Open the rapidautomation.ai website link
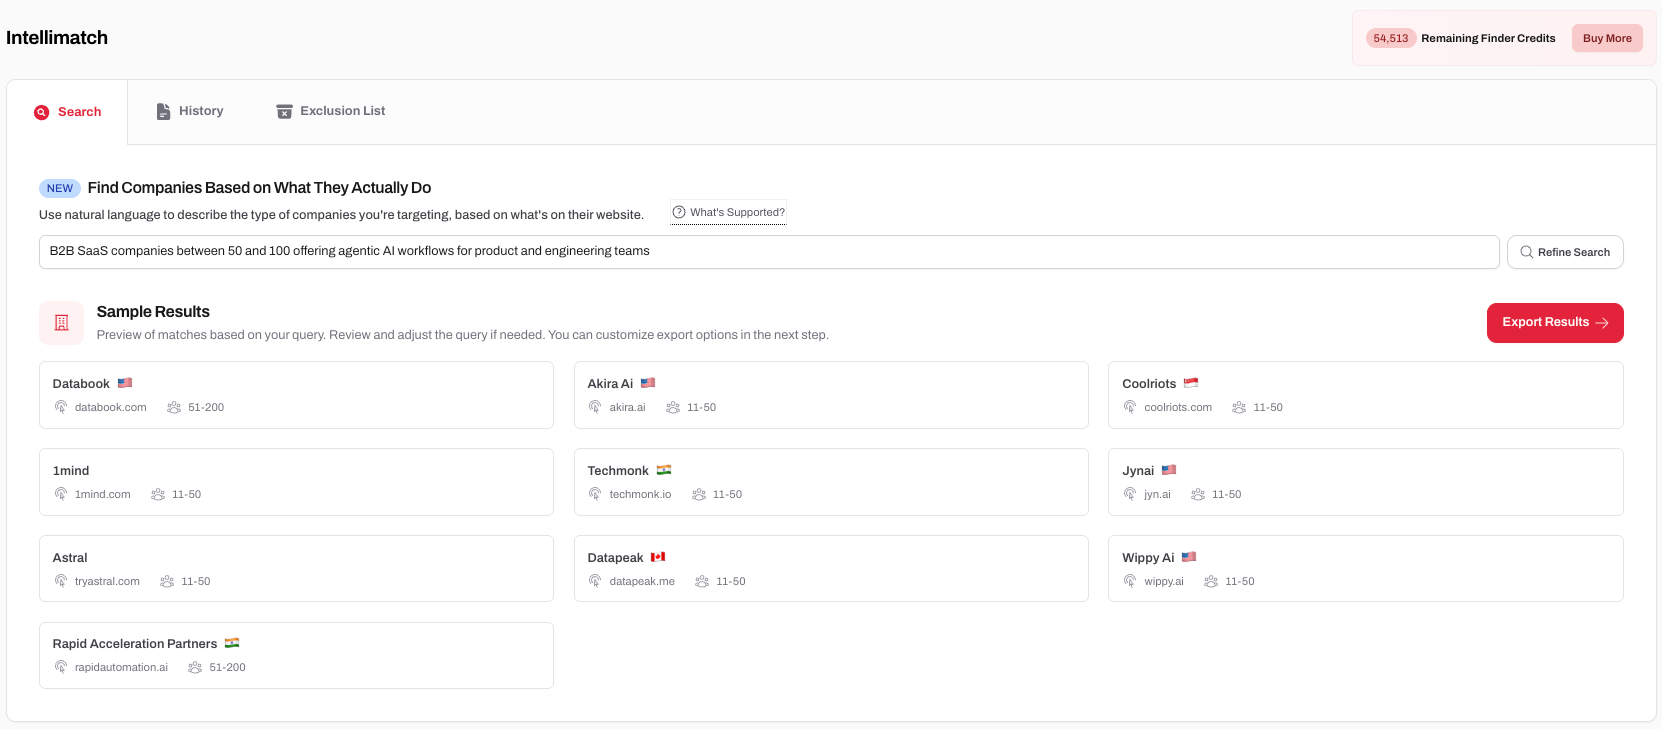This screenshot has width=1662, height=729. [121, 667]
